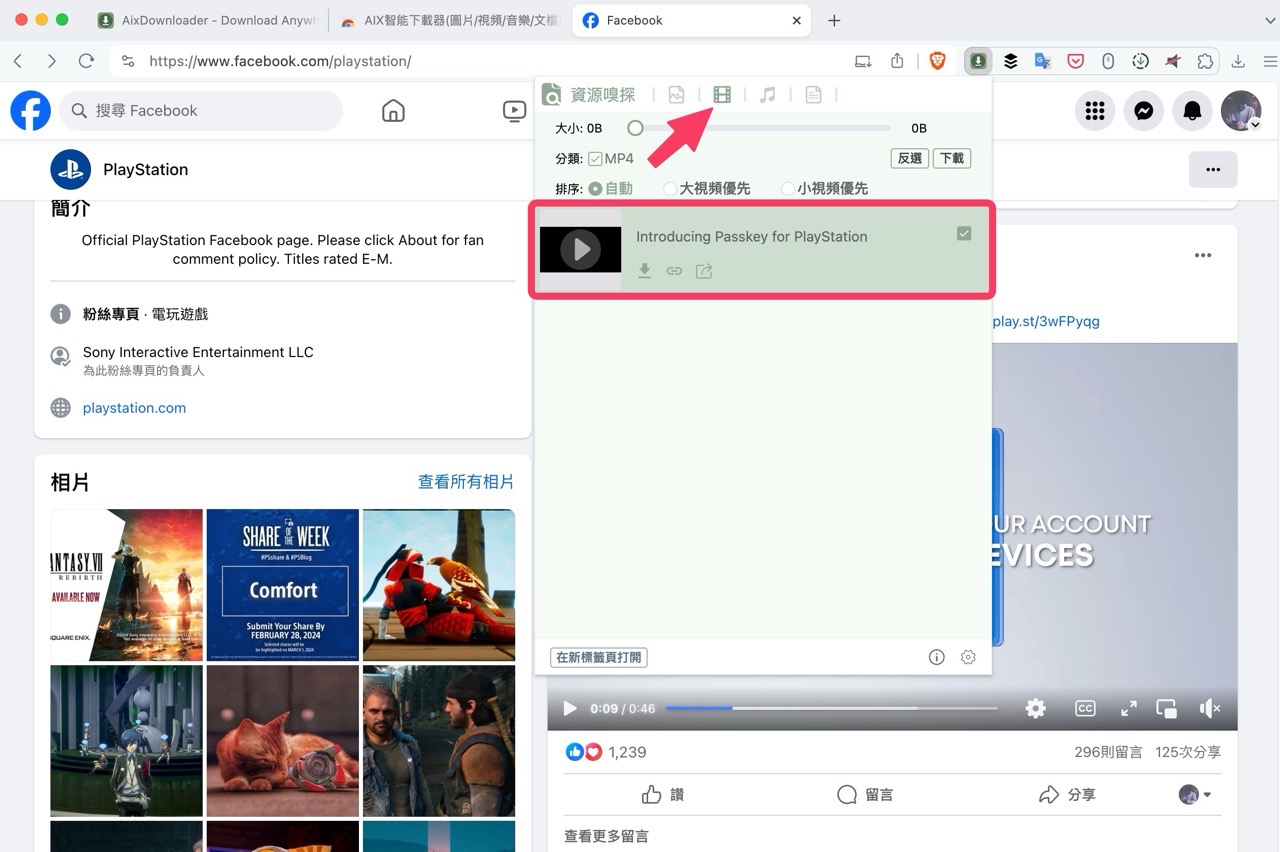Like the post with 讚 button

[x=662, y=794]
